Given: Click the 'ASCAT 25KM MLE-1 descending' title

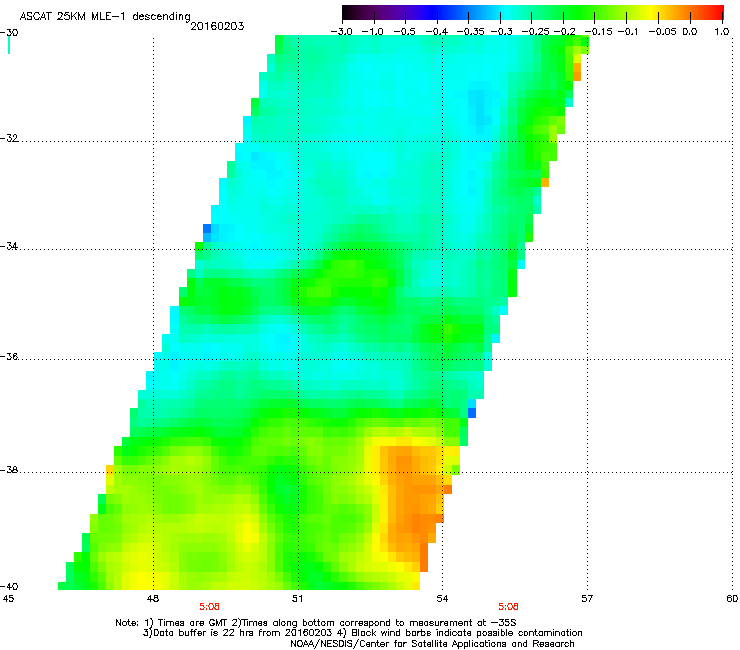Looking at the screenshot, I should click(x=105, y=16).
